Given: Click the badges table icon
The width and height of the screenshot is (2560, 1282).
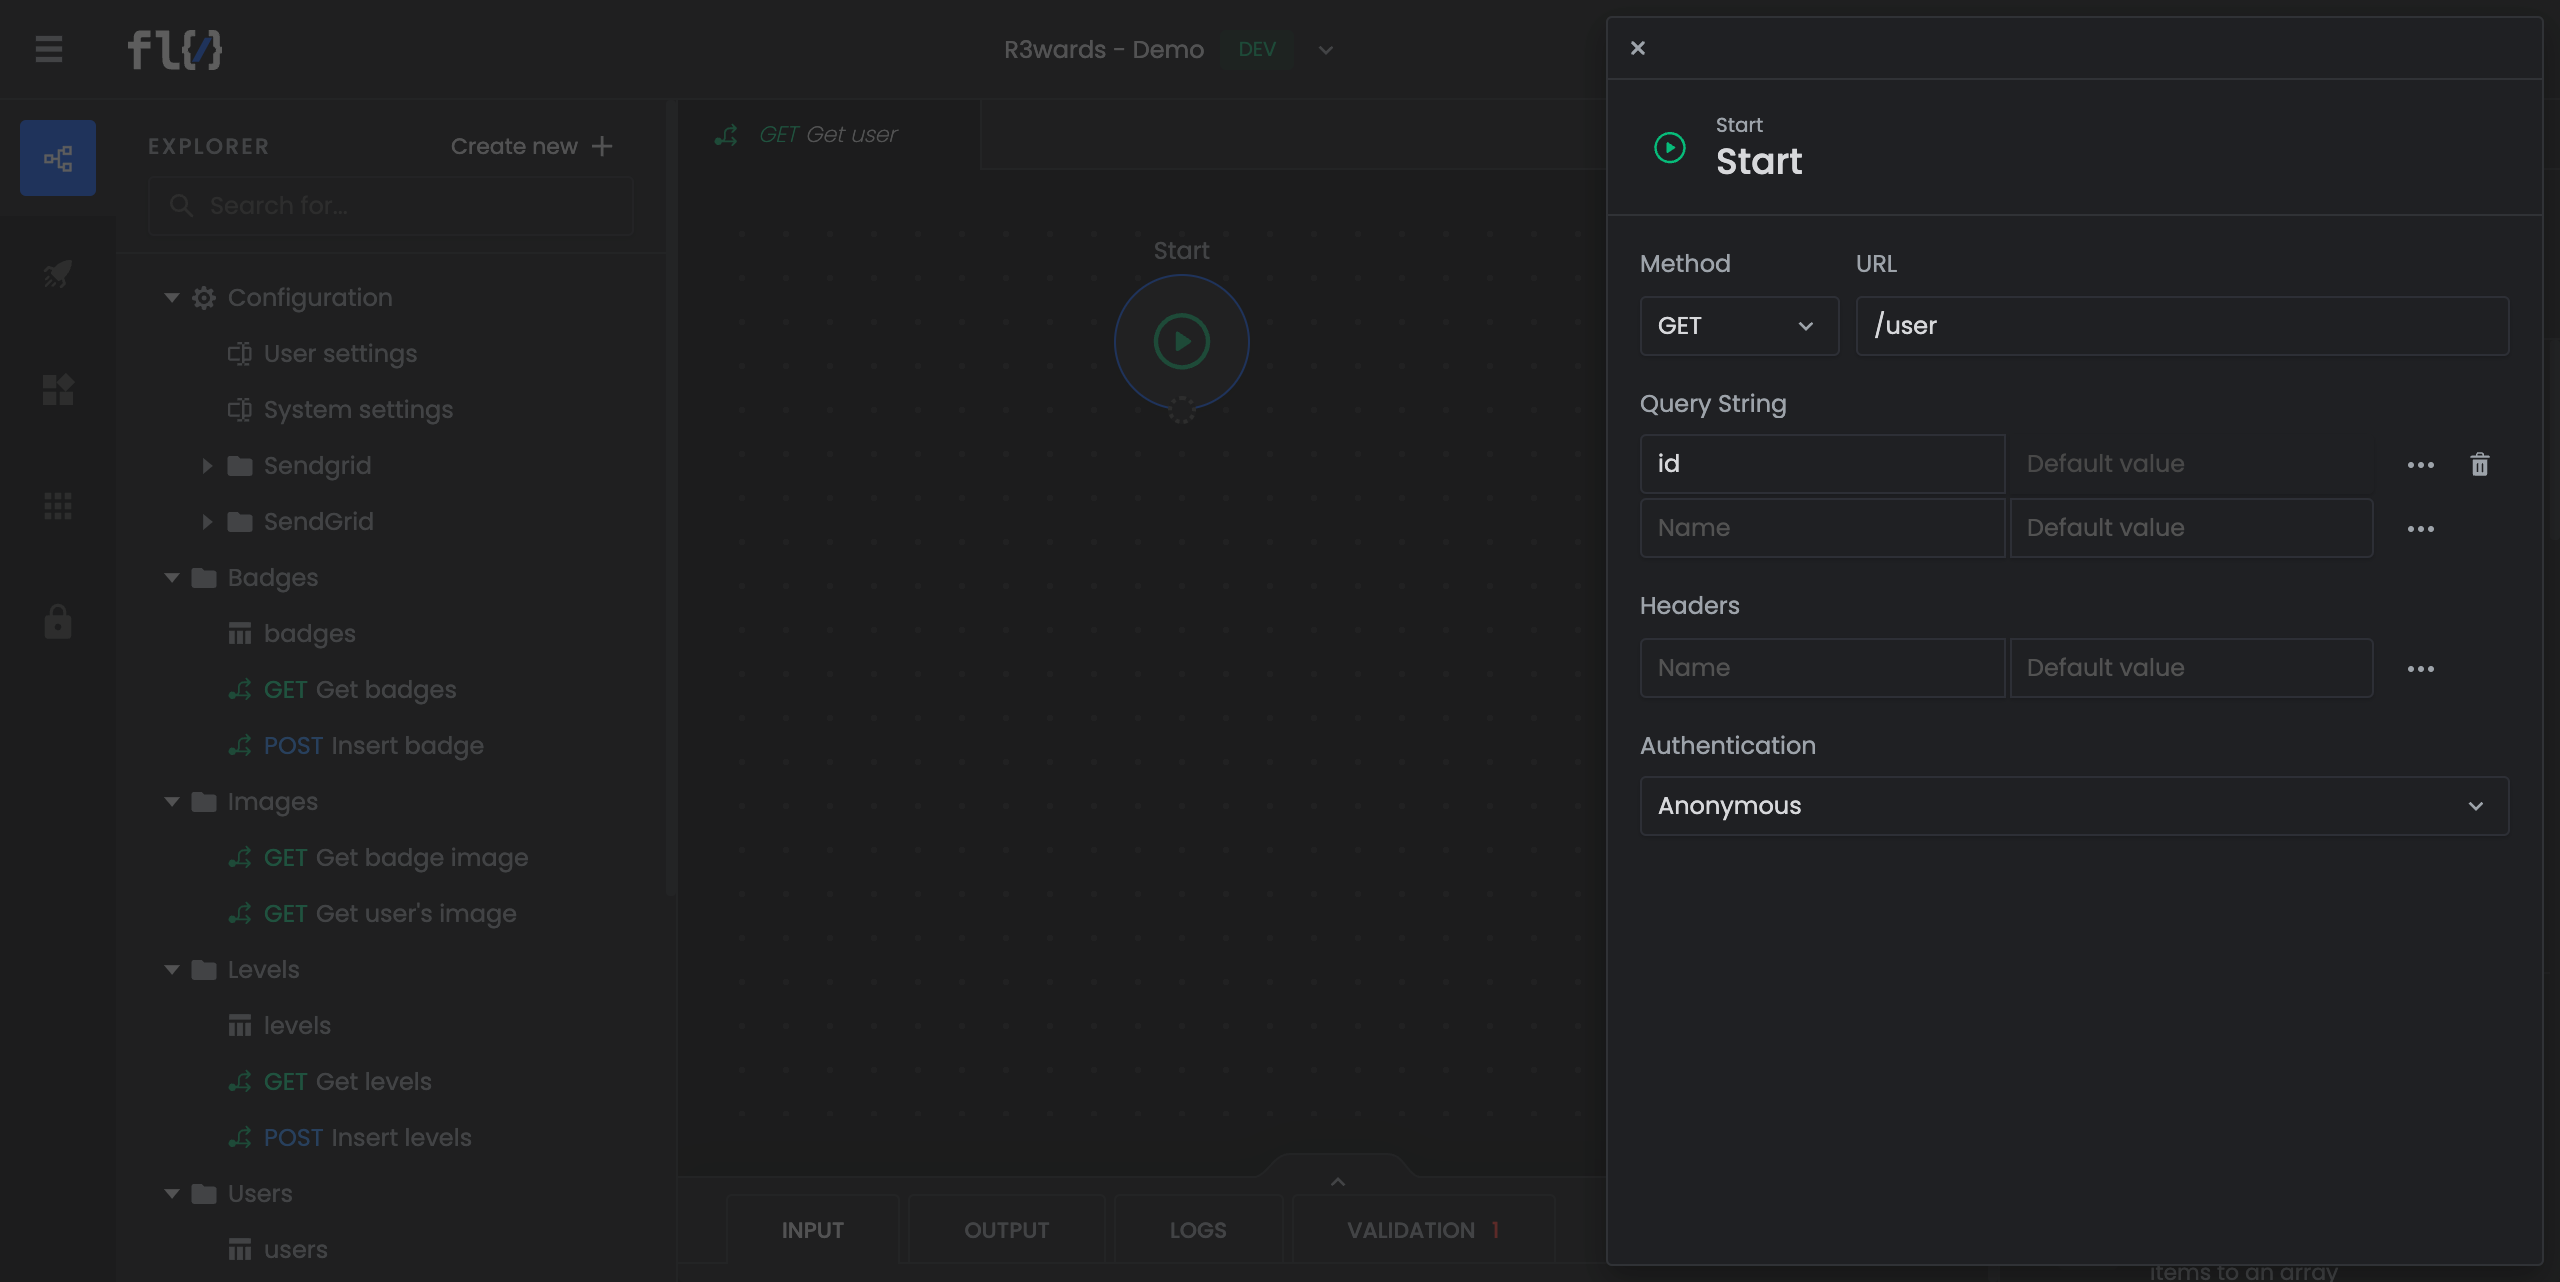Looking at the screenshot, I should (x=240, y=633).
